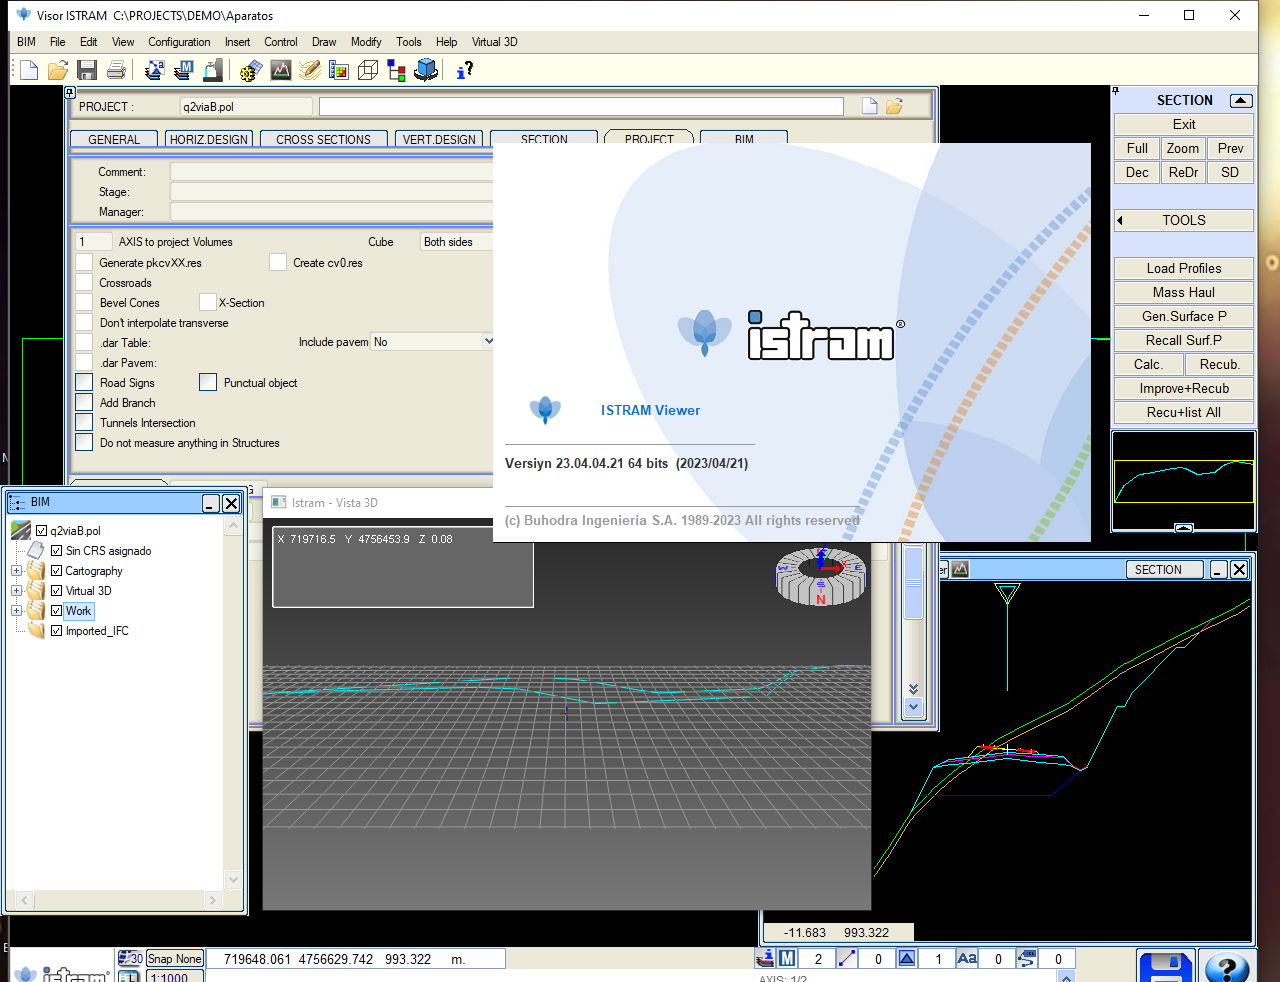Click the Comment input field
Screen dimensions: 1280x982
click(x=331, y=172)
